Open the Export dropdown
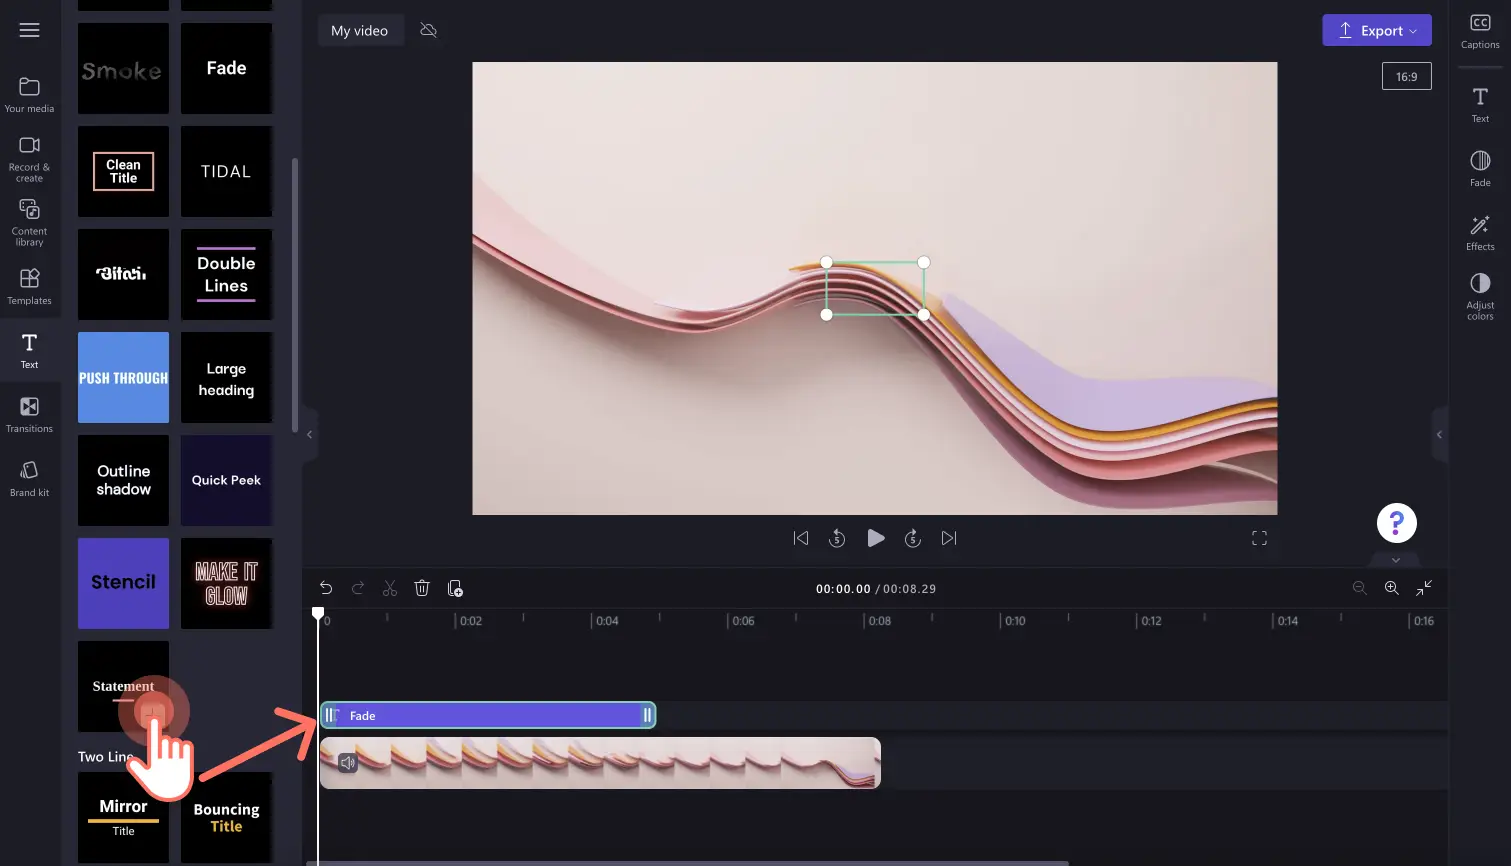 (1376, 30)
